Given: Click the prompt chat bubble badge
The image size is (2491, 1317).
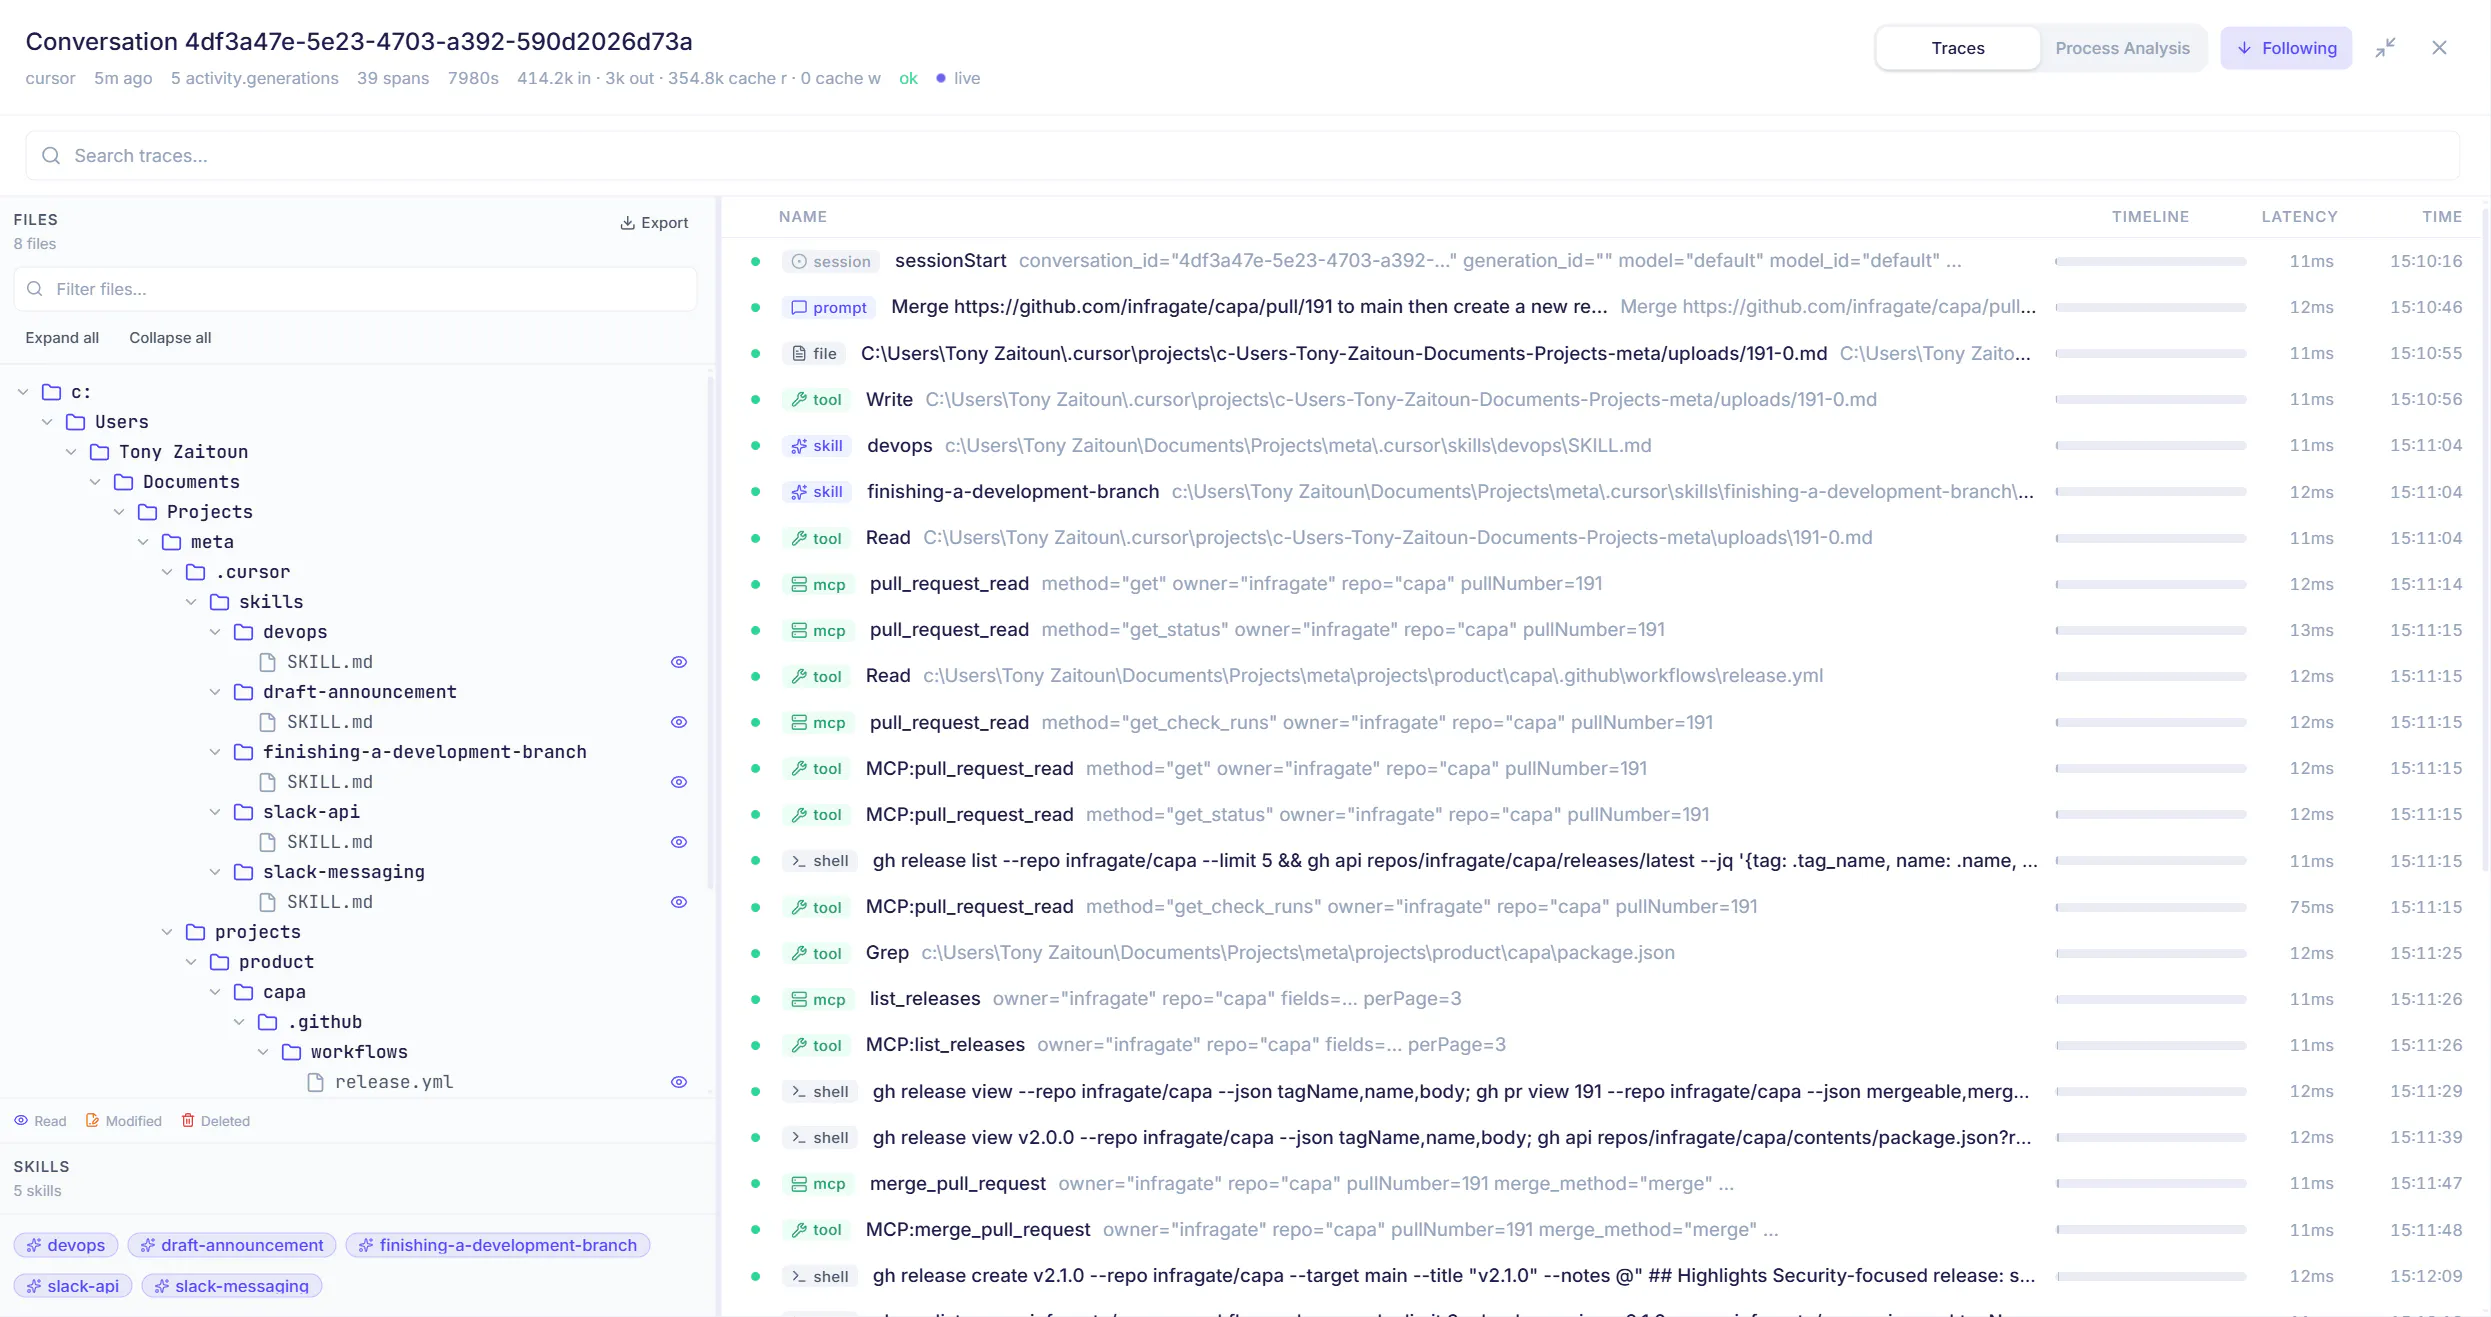Looking at the screenshot, I should pyautogui.click(x=829, y=308).
